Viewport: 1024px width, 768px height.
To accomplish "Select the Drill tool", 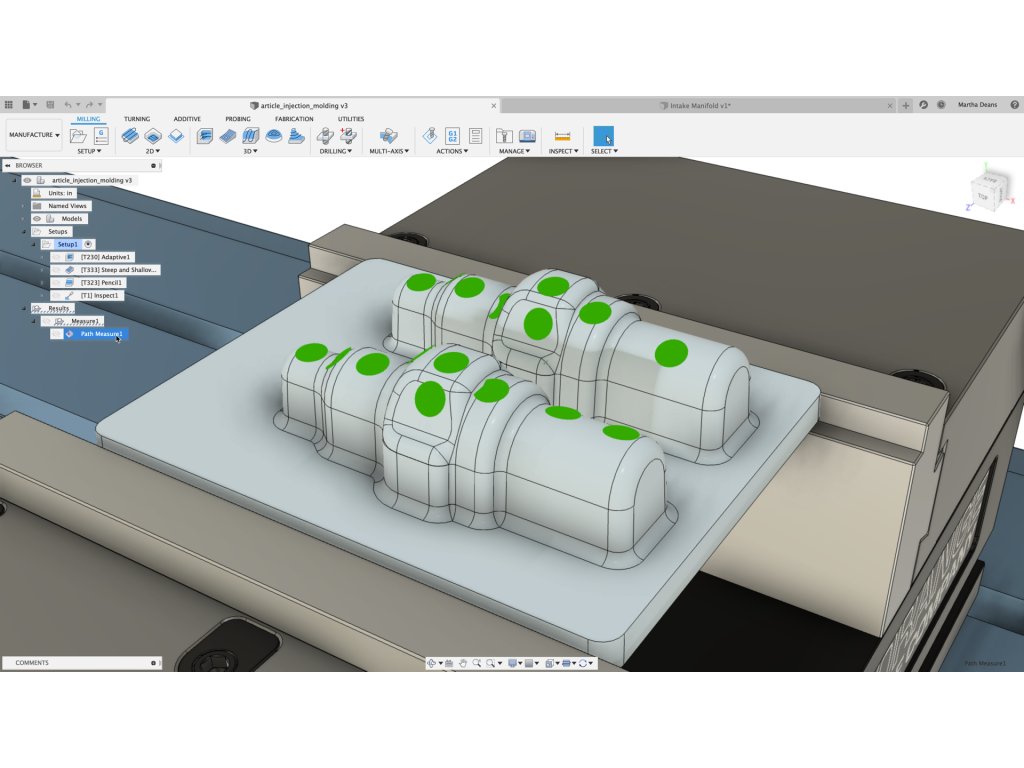I will coord(325,136).
